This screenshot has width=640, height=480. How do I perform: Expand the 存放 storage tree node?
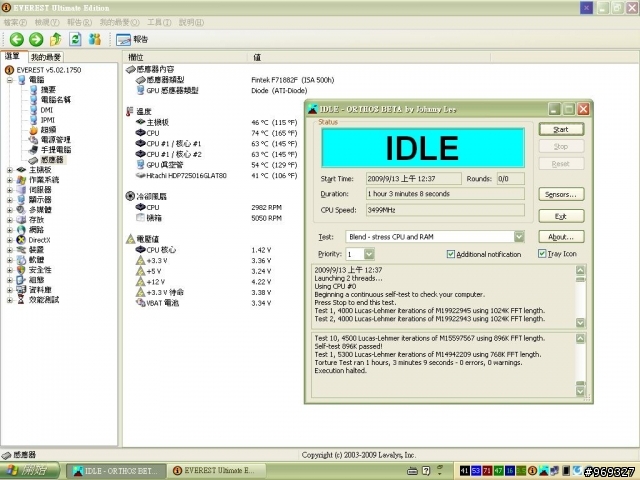click(x=9, y=220)
